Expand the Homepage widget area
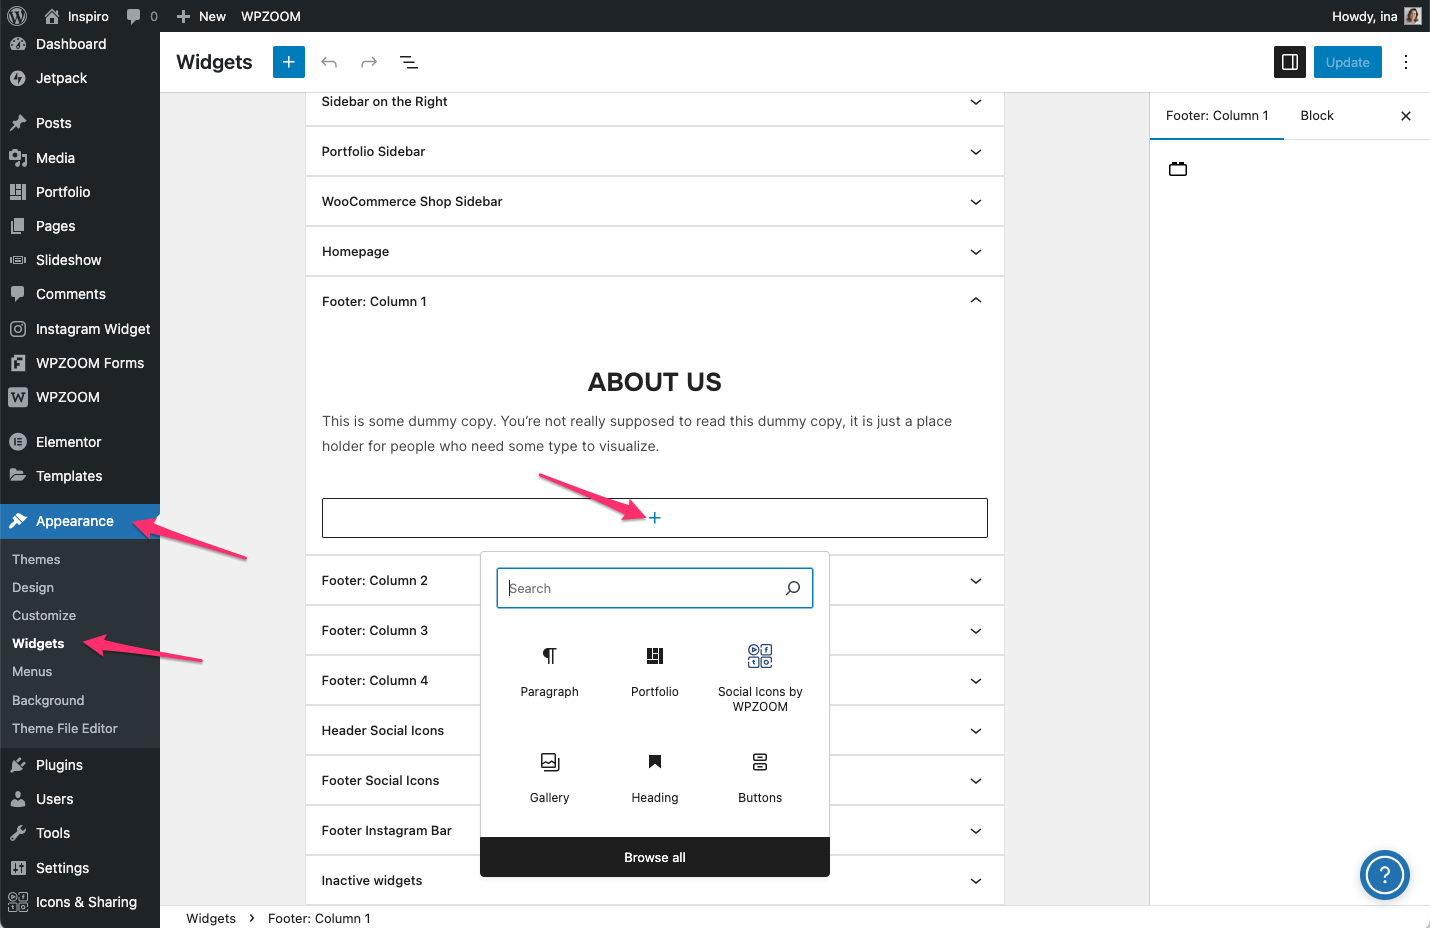1430x928 pixels. click(x=976, y=251)
